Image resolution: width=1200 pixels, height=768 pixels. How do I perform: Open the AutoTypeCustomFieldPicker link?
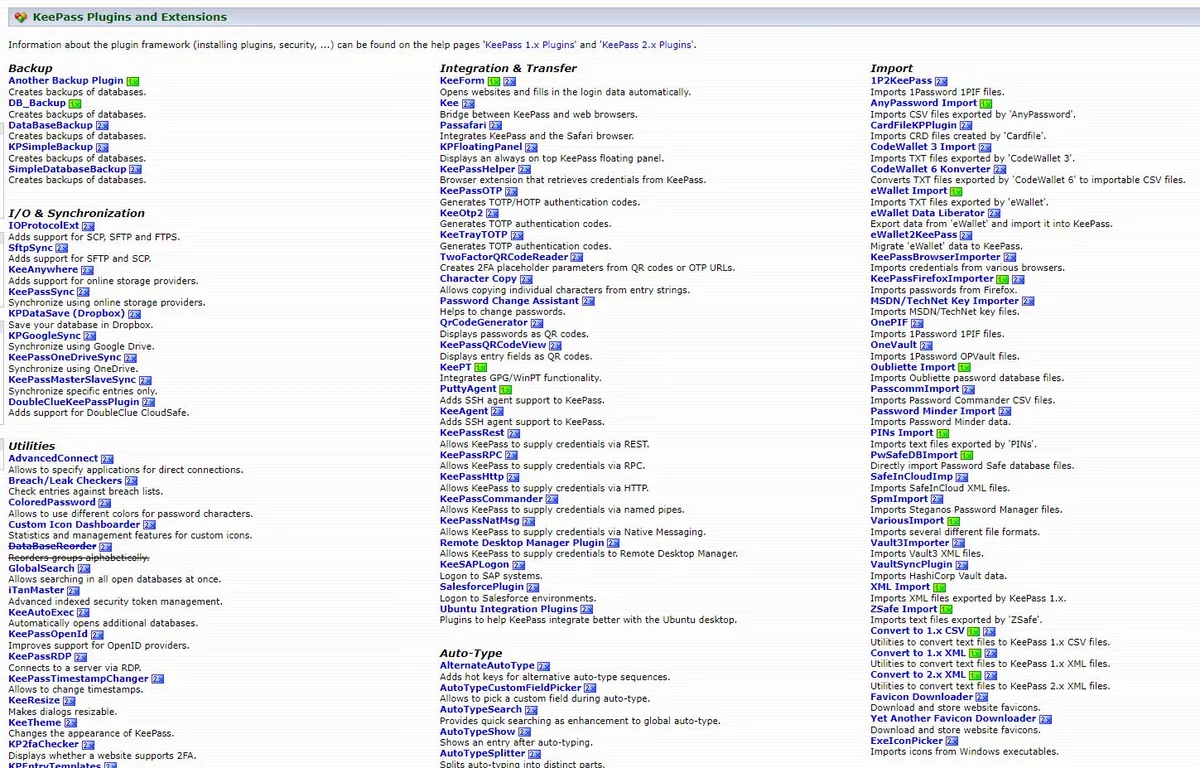(x=510, y=688)
